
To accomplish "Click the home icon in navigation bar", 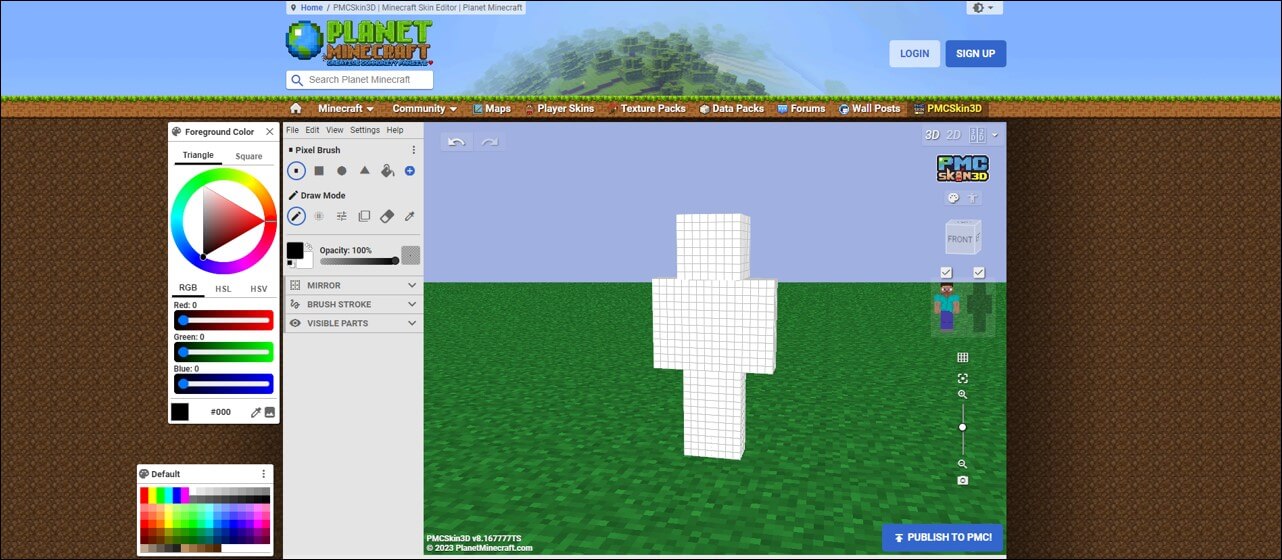I will coord(295,108).
